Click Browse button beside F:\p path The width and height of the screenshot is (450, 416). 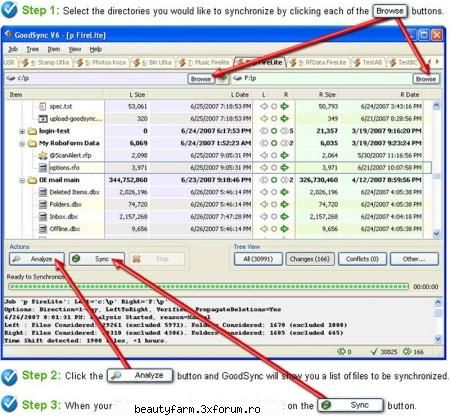pos(426,79)
